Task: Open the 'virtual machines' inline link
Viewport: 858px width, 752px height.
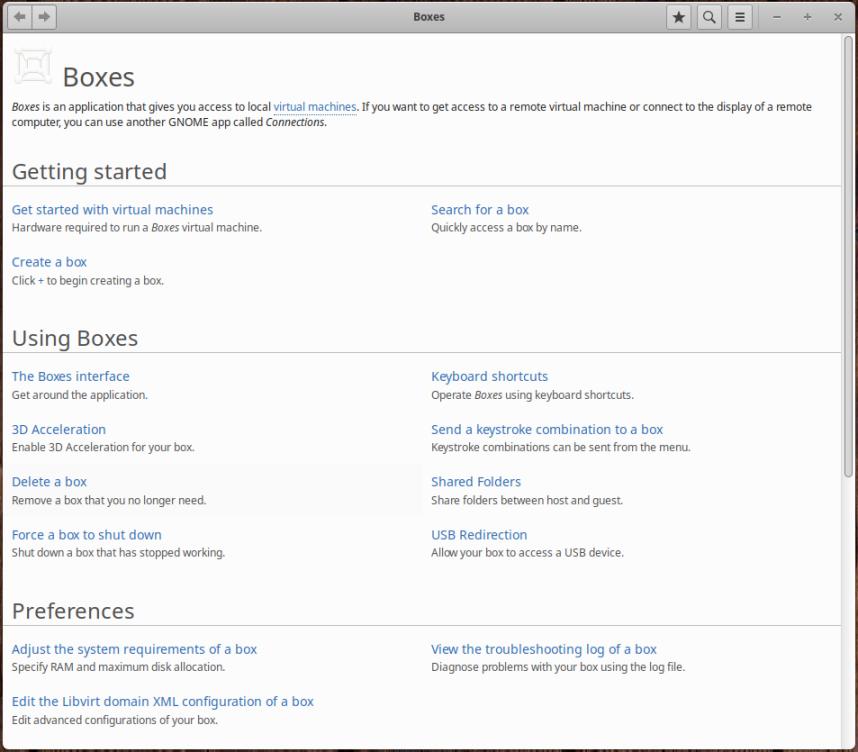Action: coord(315,107)
